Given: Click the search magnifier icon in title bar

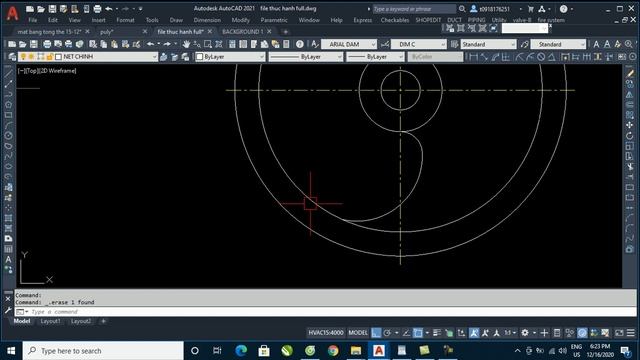Looking at the screenshot, I should pos(462,9).
